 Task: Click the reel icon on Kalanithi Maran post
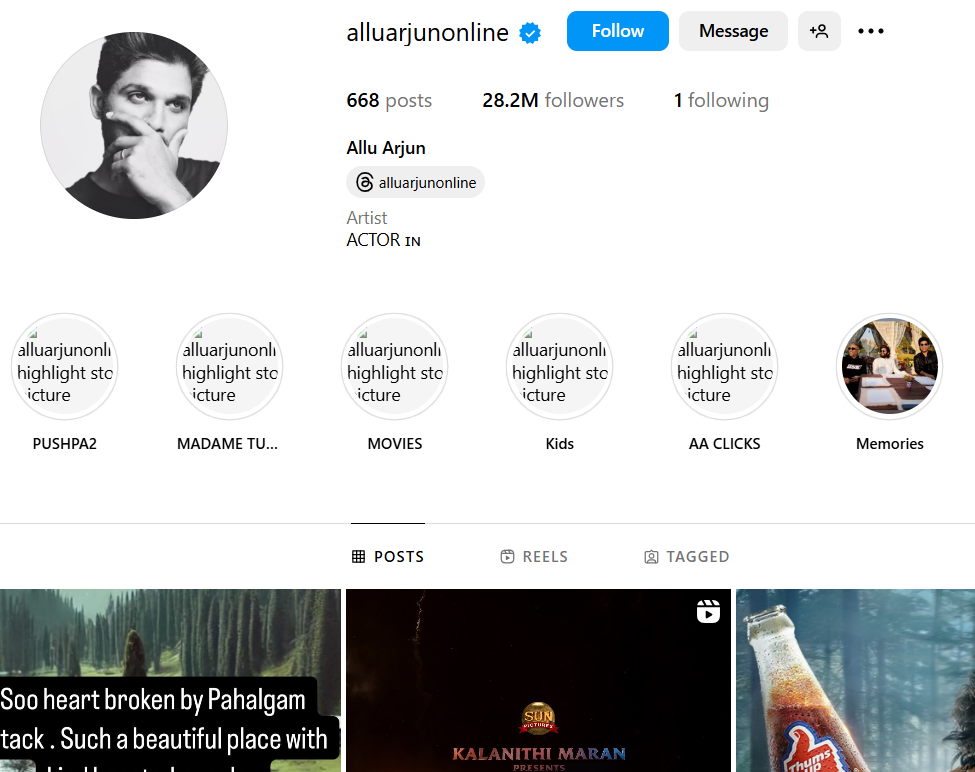coord(708,611)
